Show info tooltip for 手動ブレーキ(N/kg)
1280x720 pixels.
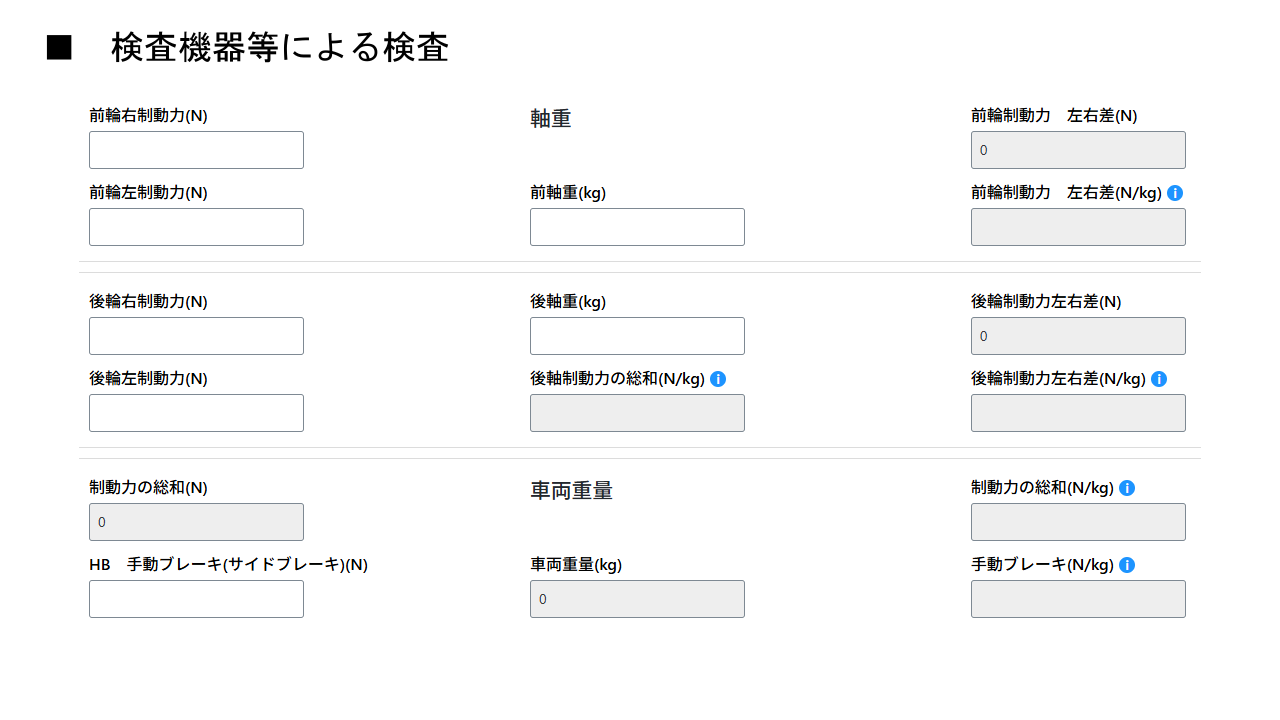(1127, 565)
